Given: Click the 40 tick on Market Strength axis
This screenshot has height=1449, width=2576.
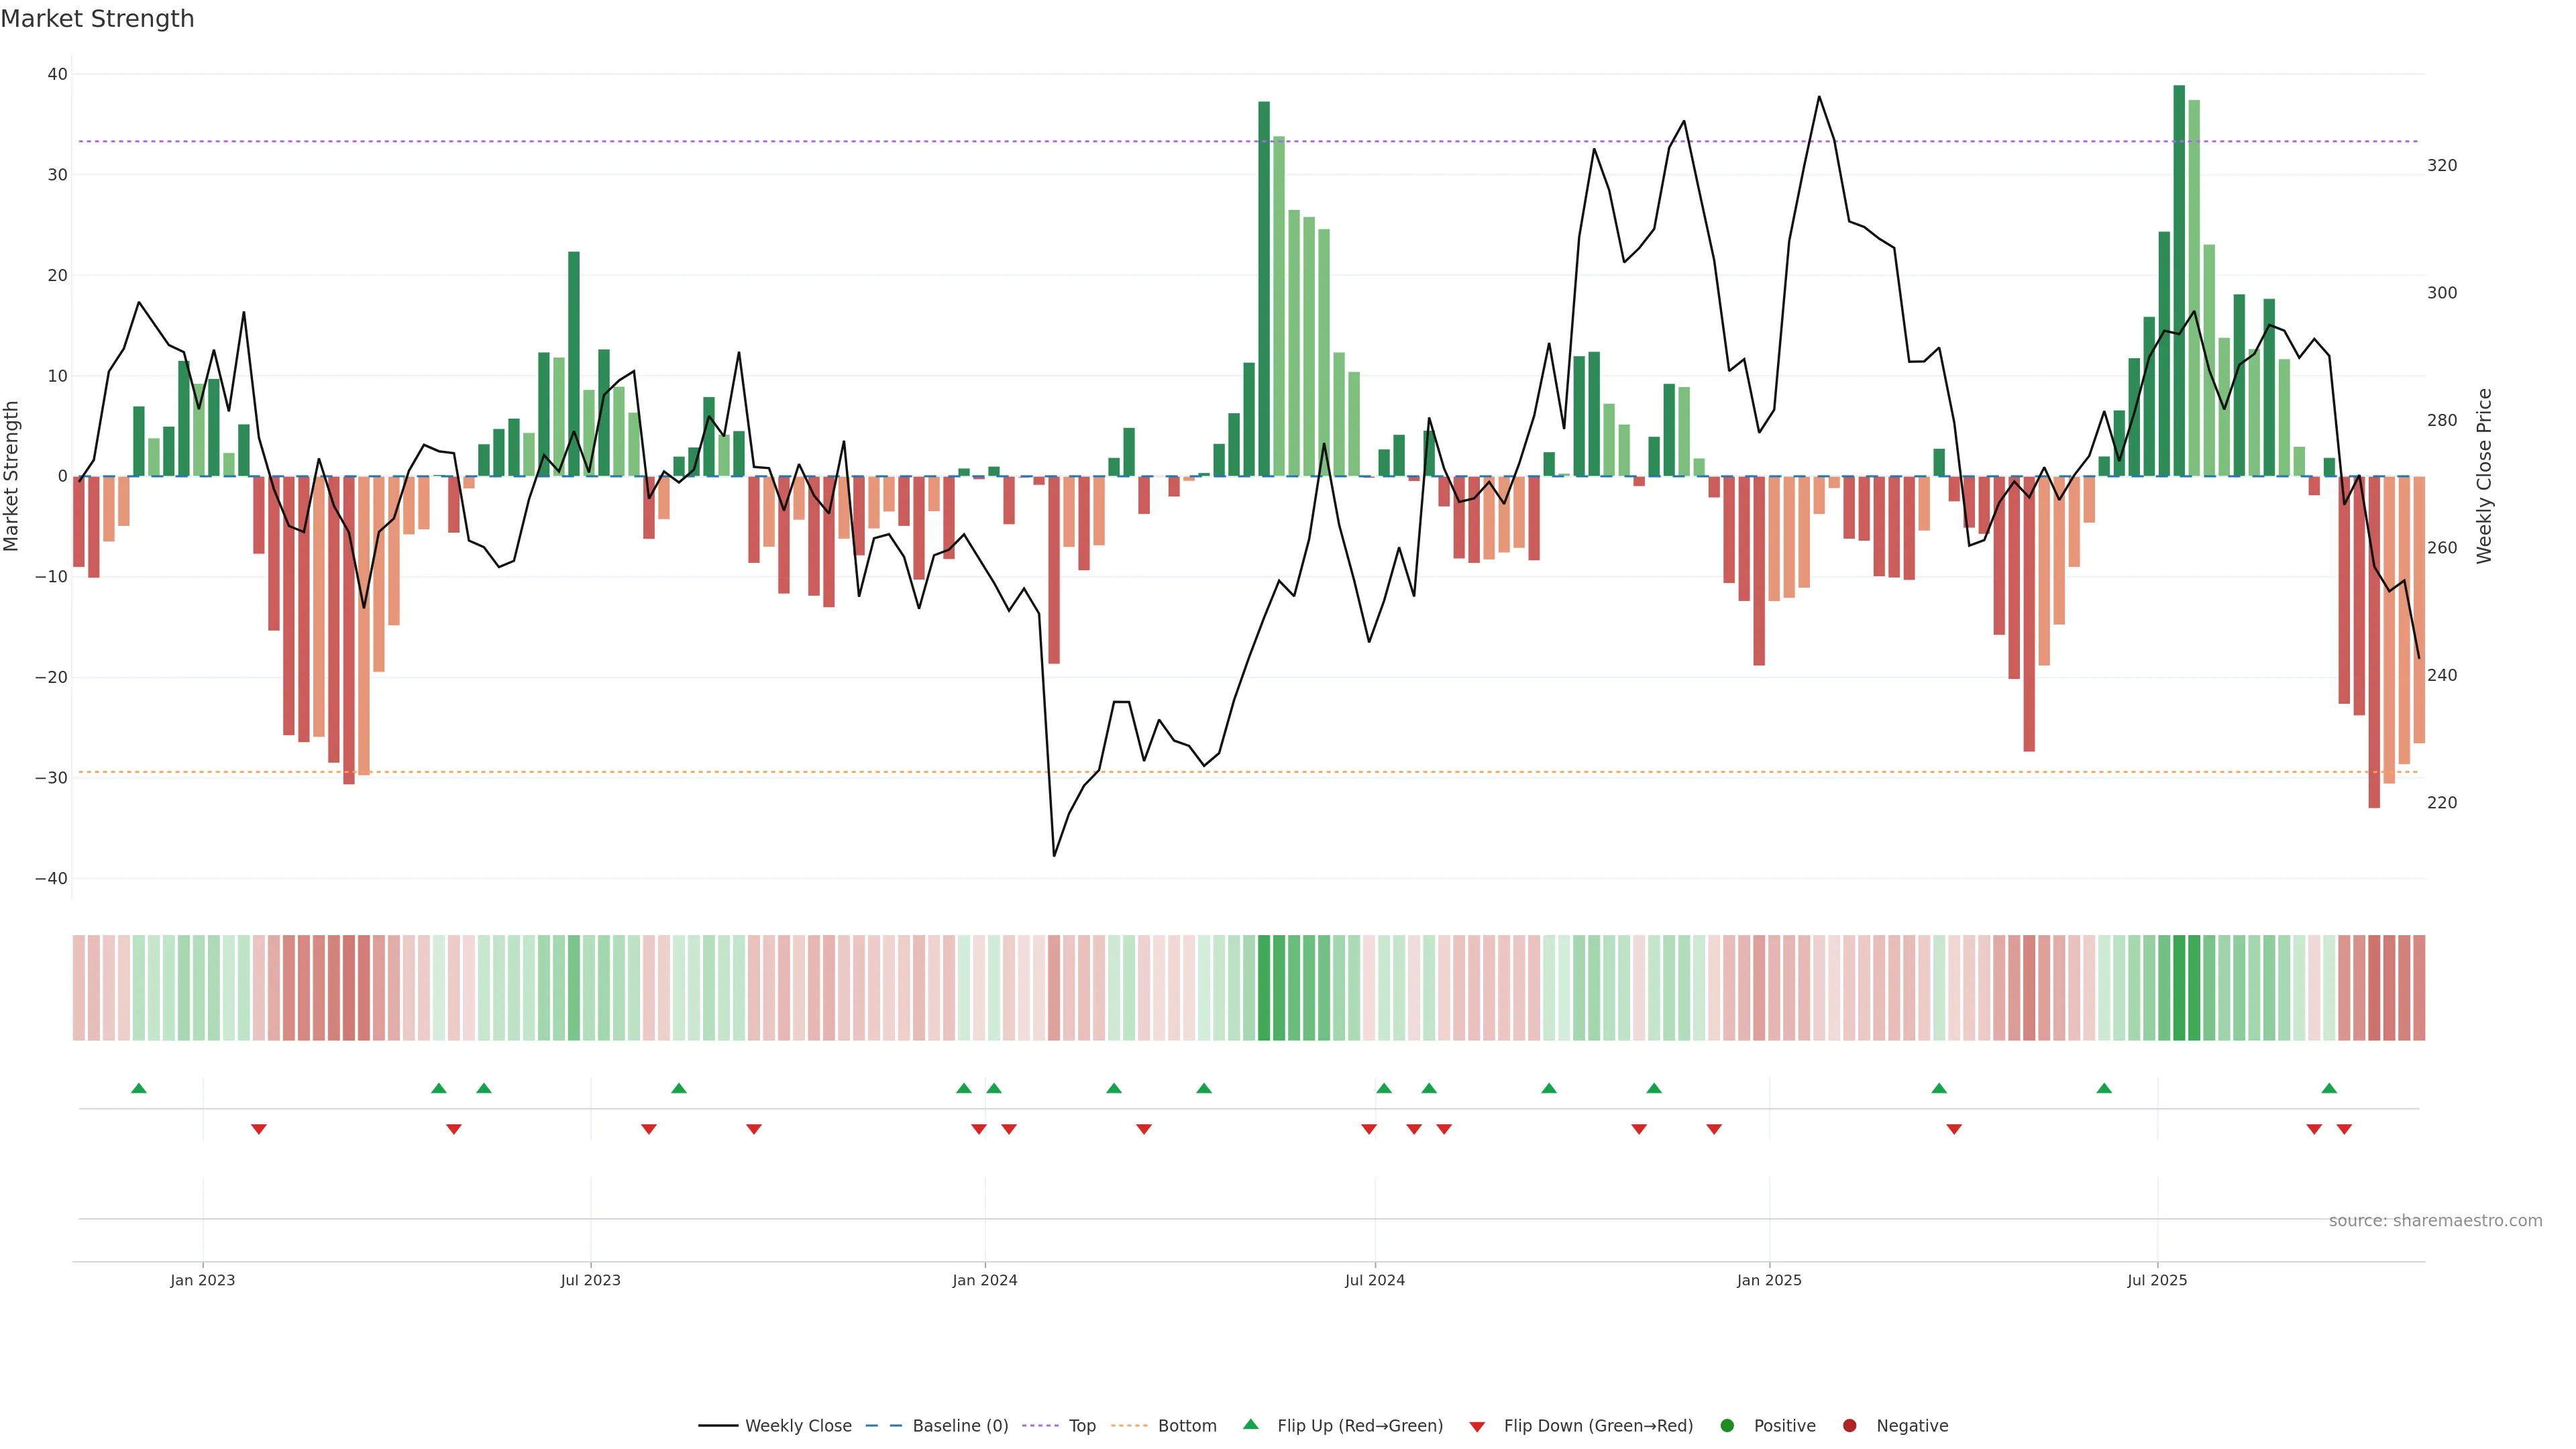Looking at the screenshot, I should pos(57,74).
